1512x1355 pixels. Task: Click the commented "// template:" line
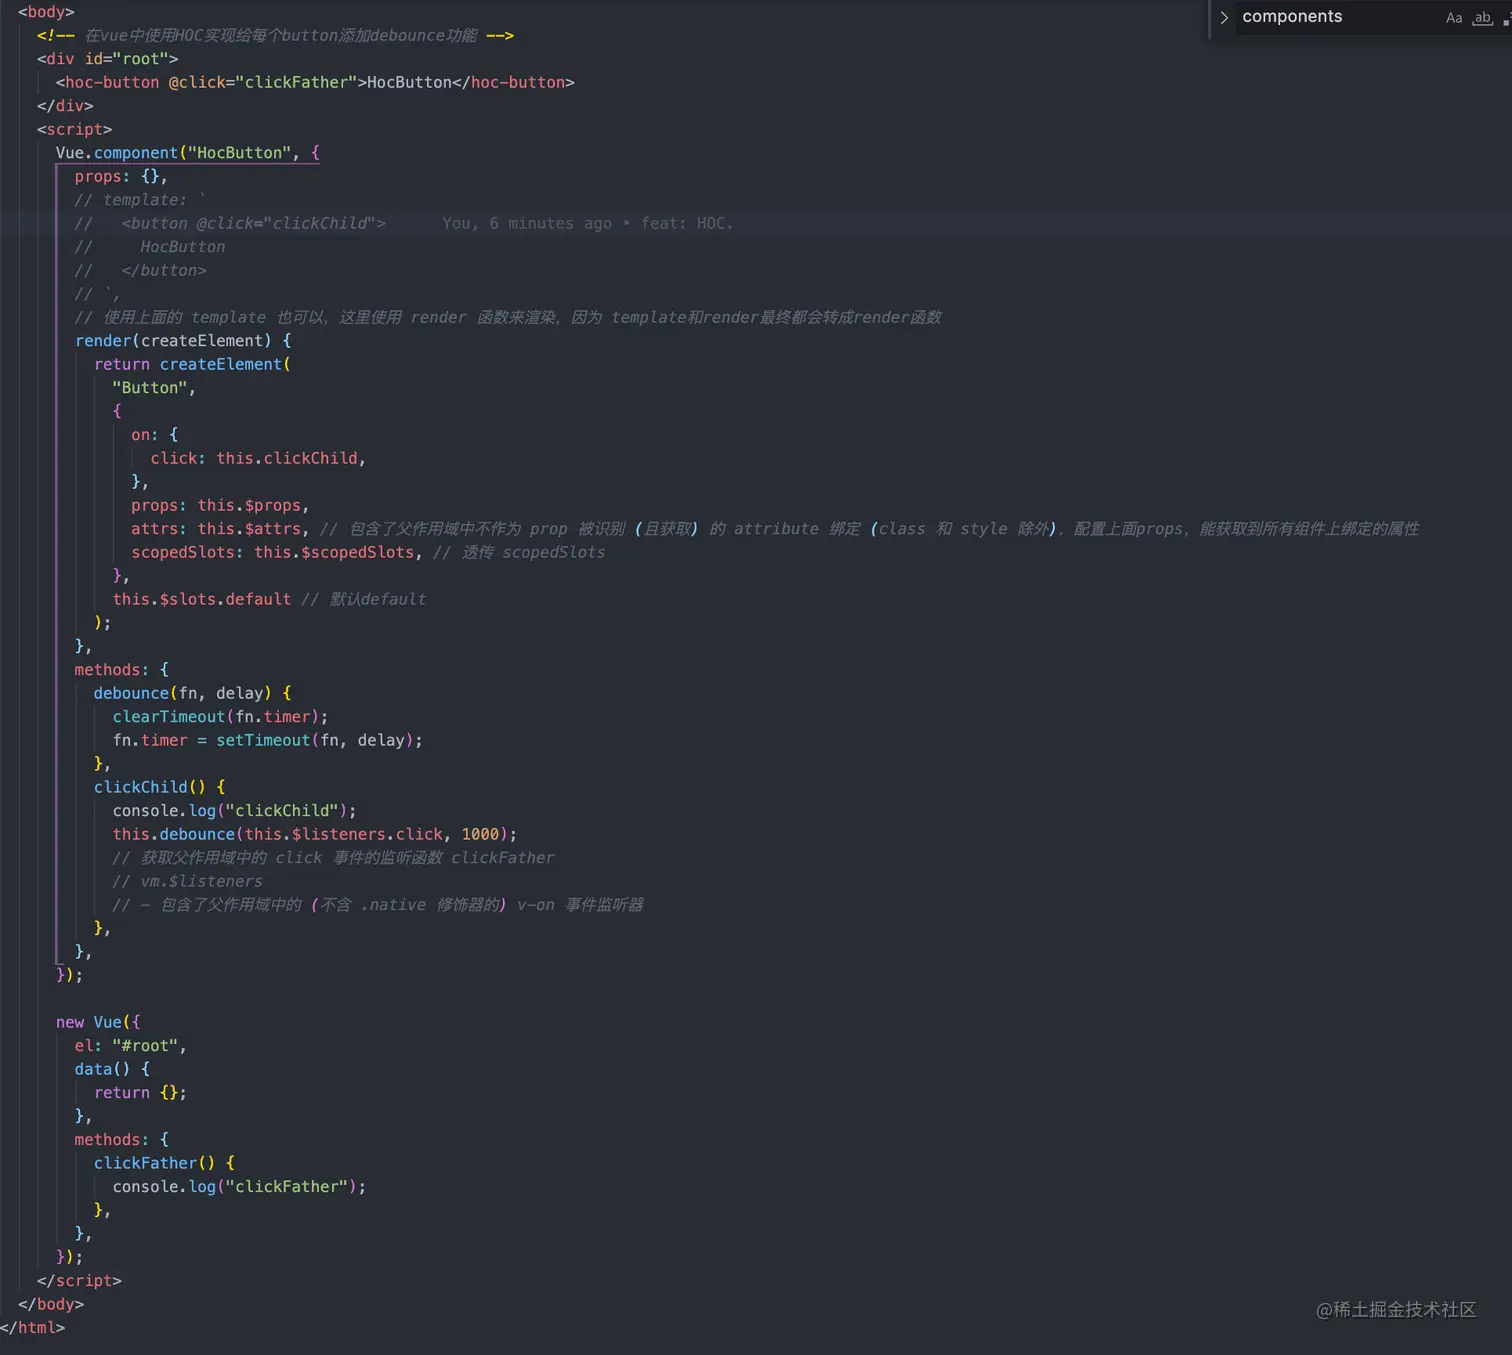point(140,200)
